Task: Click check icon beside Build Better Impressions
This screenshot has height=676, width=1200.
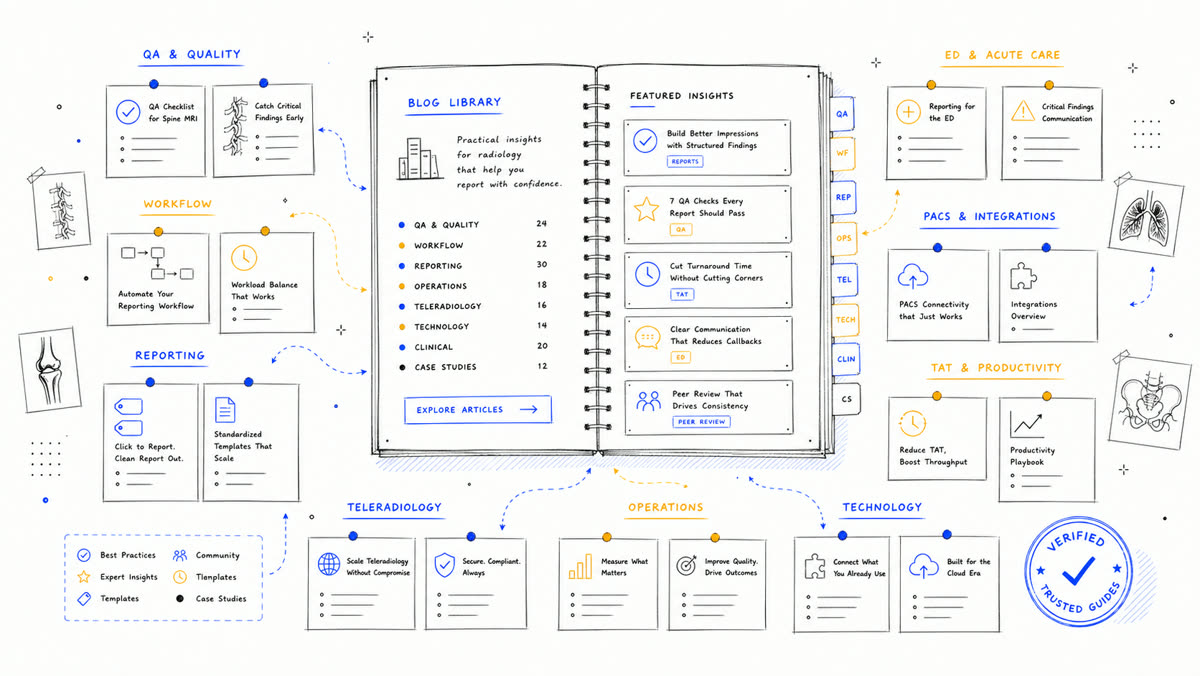Action: pos(646,140)
